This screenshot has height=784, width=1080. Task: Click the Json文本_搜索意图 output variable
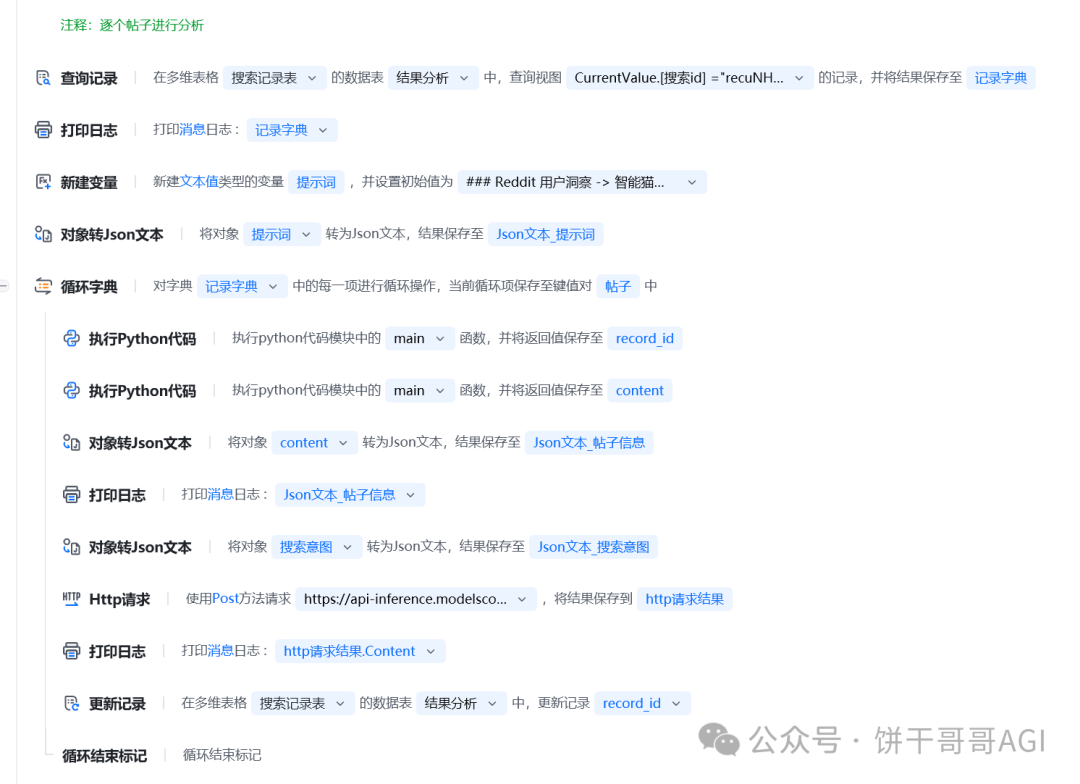pyautogui.click(x=594, y=547)
